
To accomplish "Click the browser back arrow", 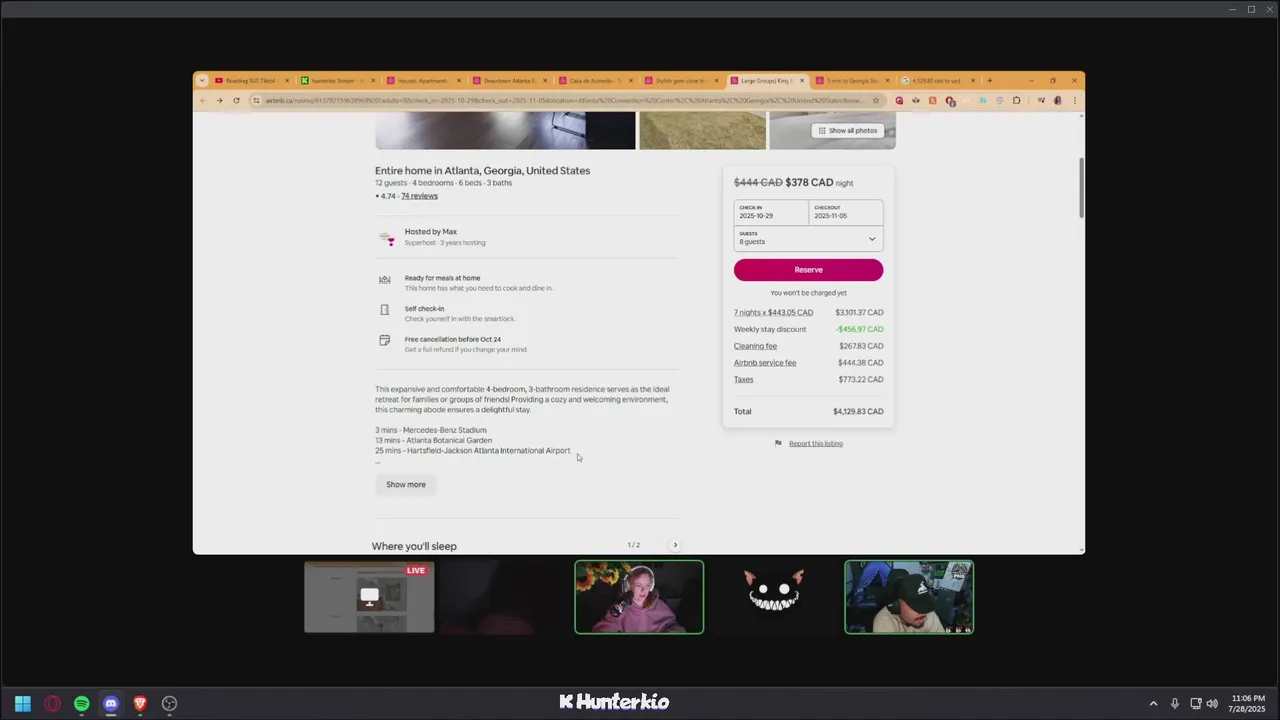I will (x=203, y=100).
